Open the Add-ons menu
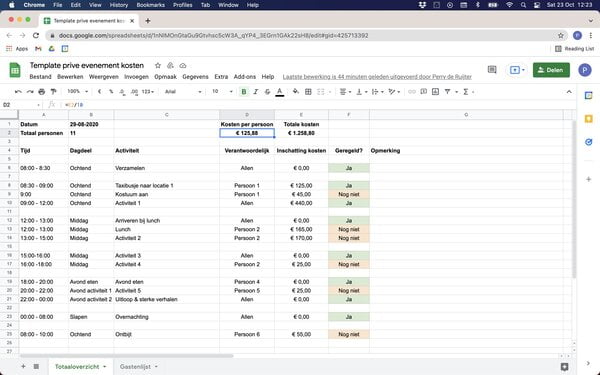Viewport: 600px width, 375px height. pyautogui.click(x=245, y=77)
